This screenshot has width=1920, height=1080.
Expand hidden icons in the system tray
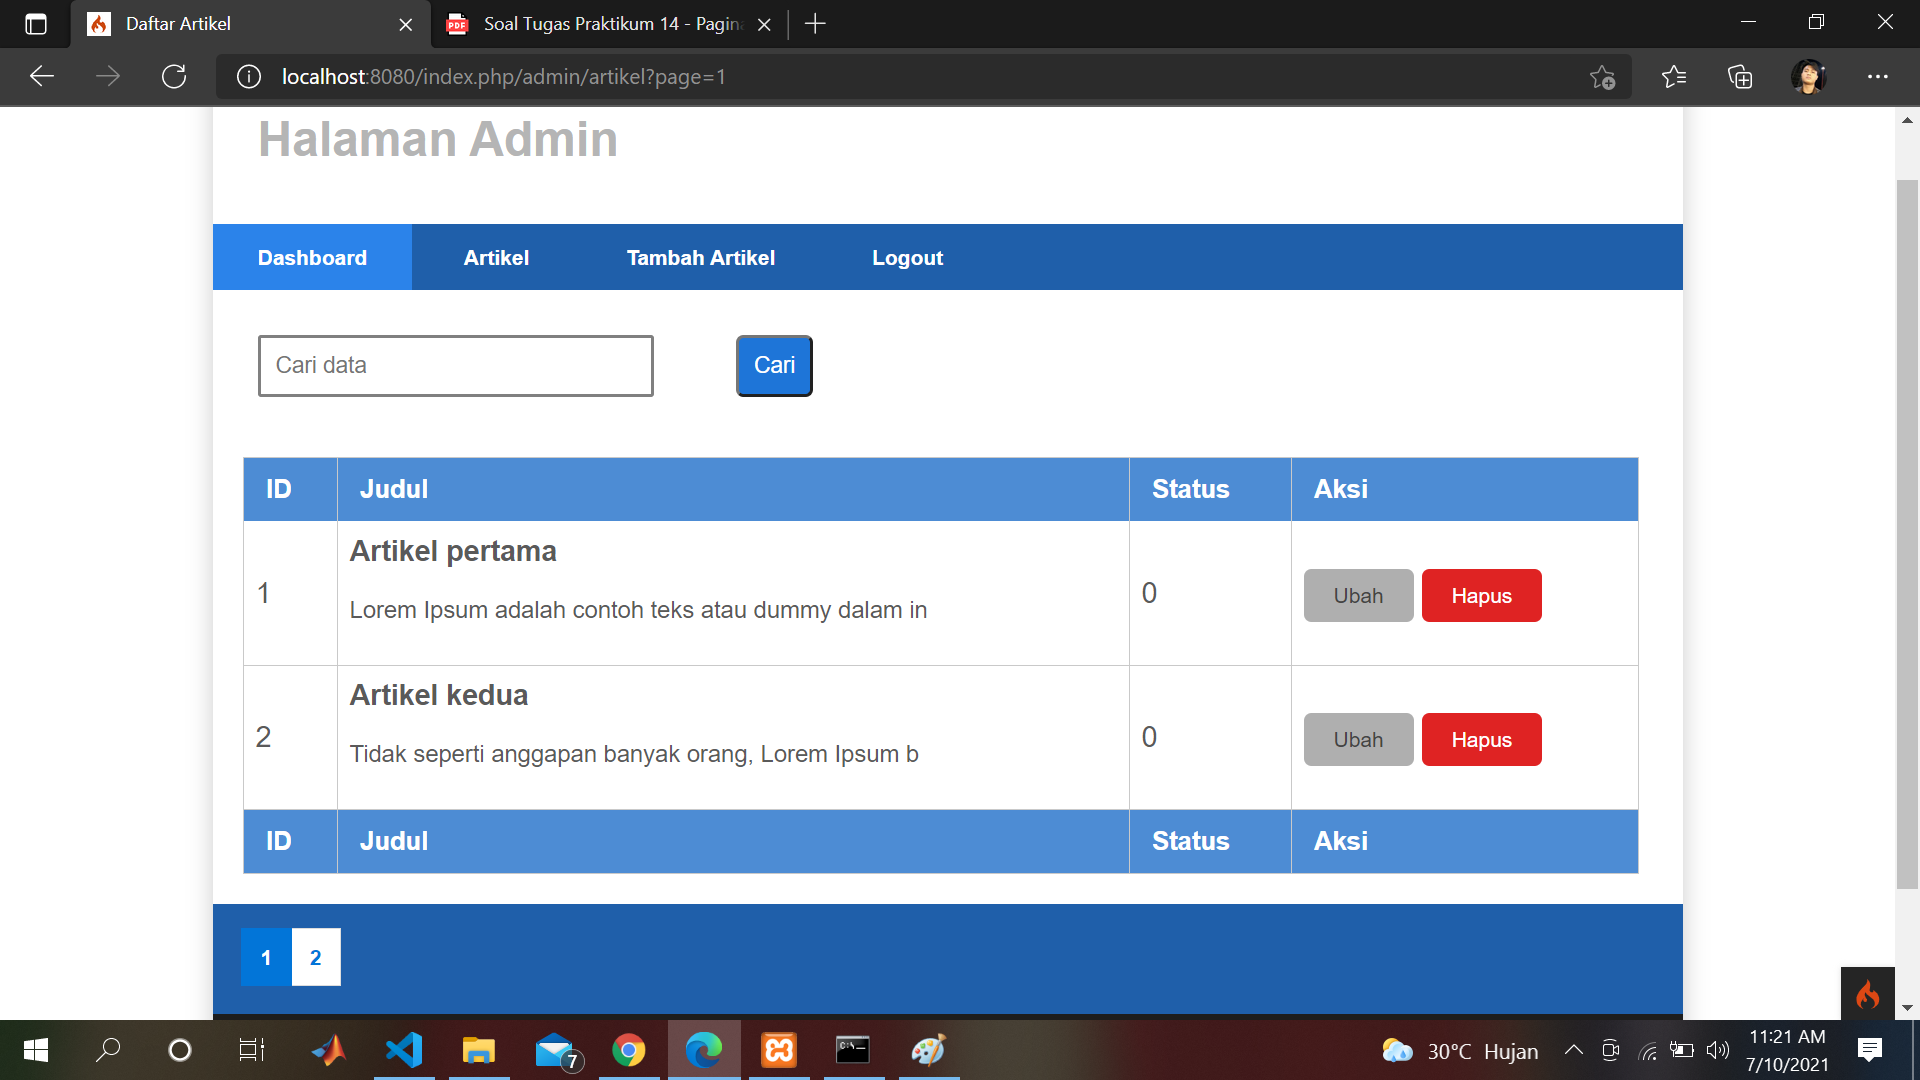(x=1573, y=1051)
